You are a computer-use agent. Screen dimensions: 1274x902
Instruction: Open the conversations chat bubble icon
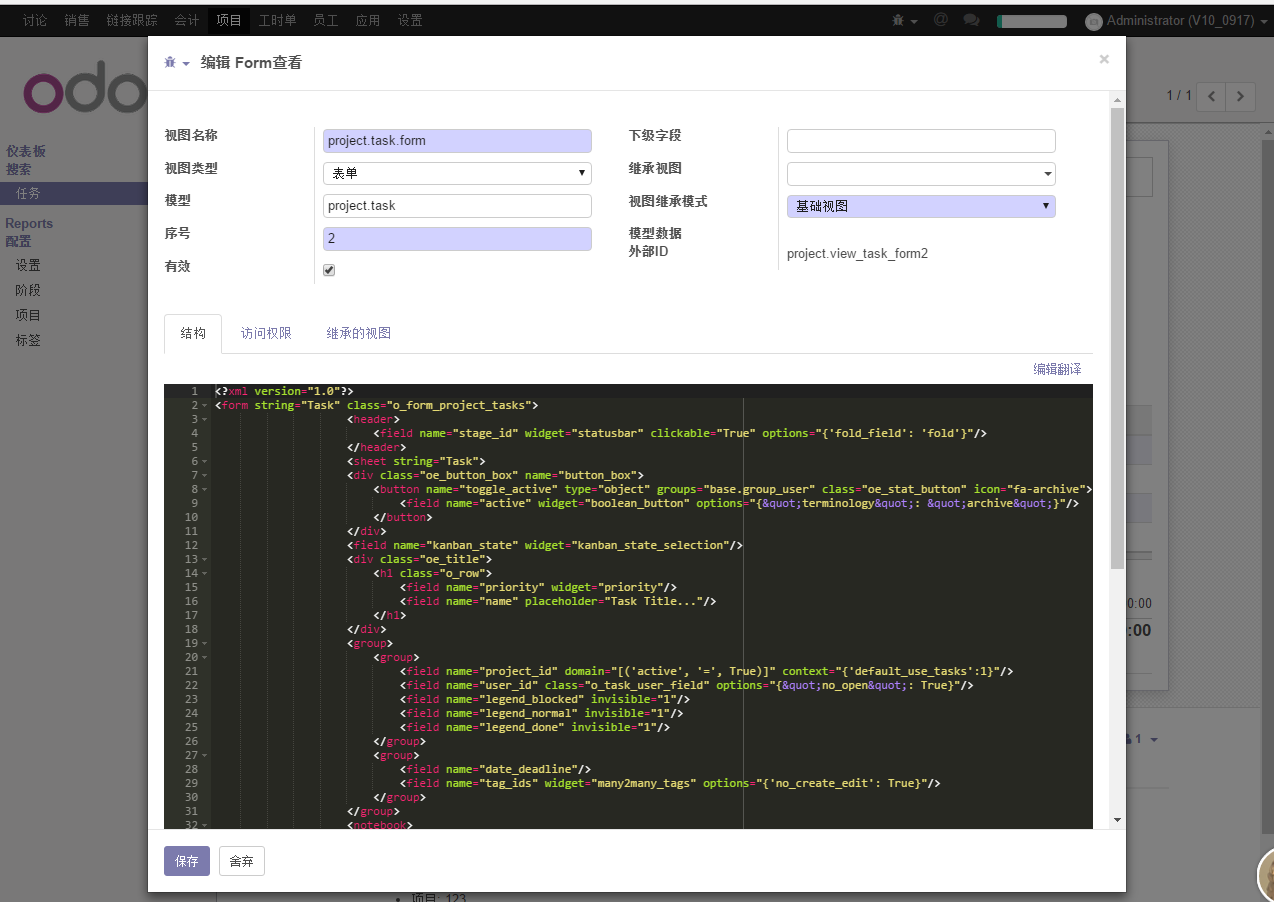971,20
